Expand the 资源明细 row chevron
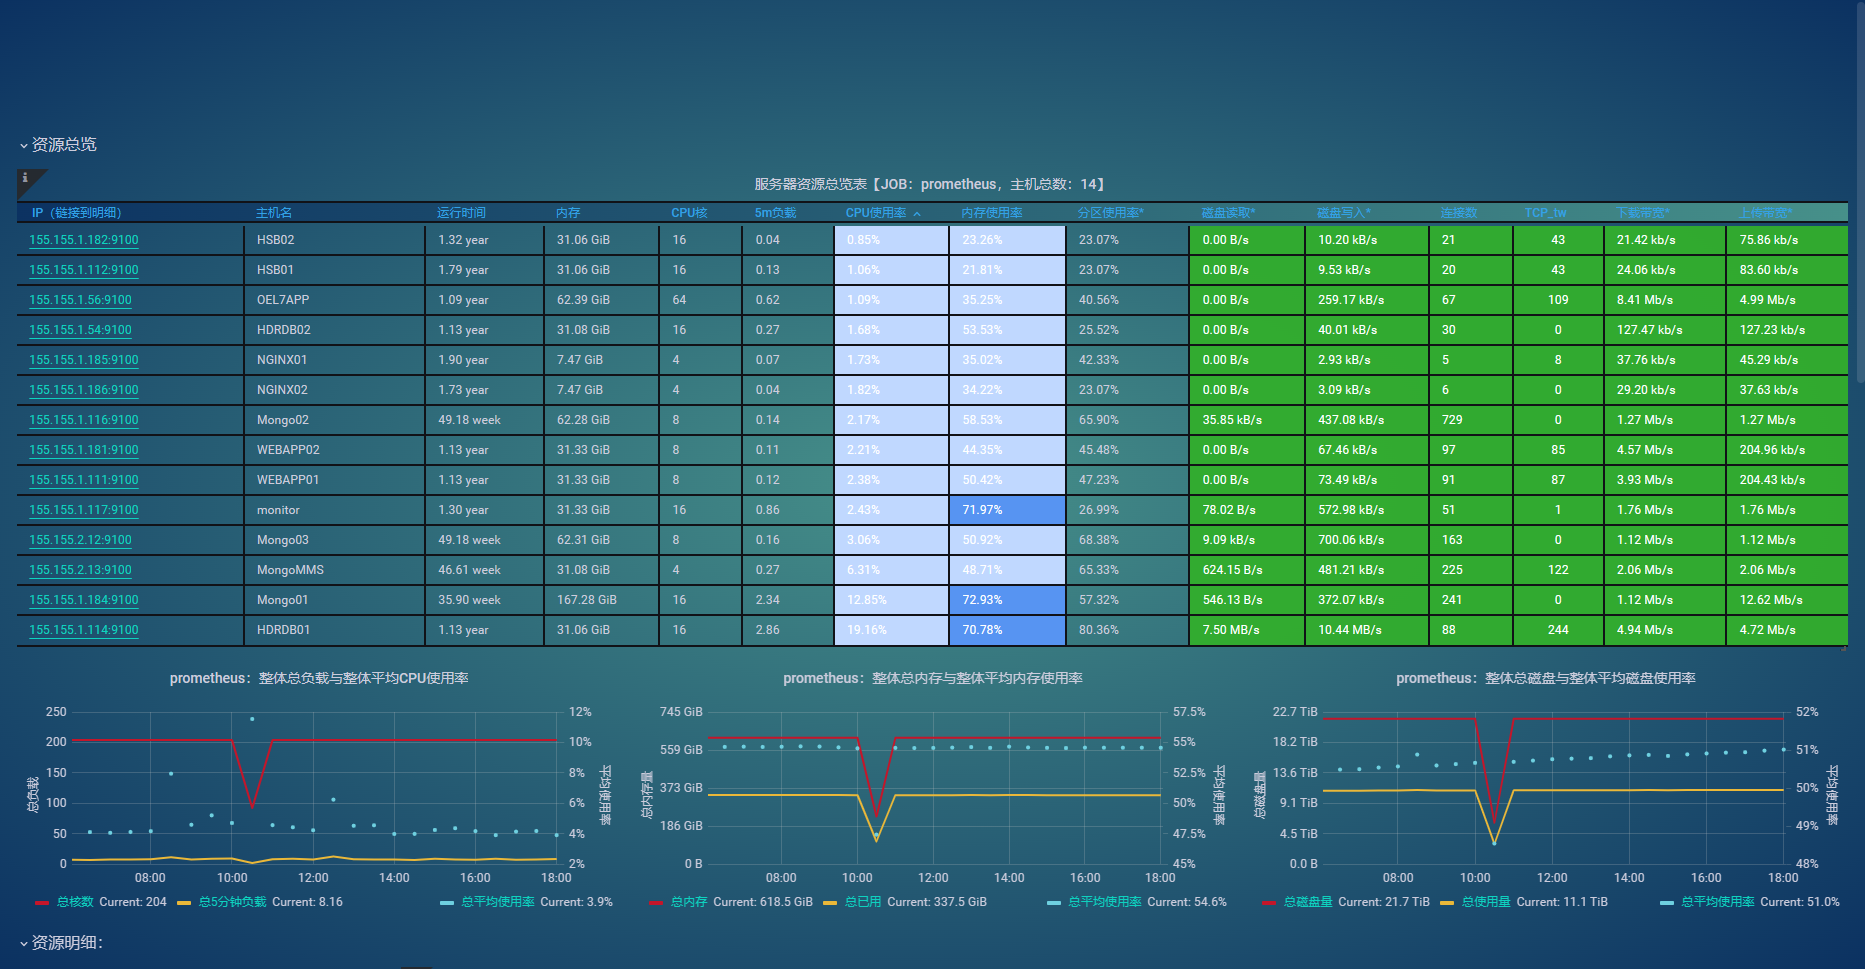 pyautogui.click(x=24, y=943)
